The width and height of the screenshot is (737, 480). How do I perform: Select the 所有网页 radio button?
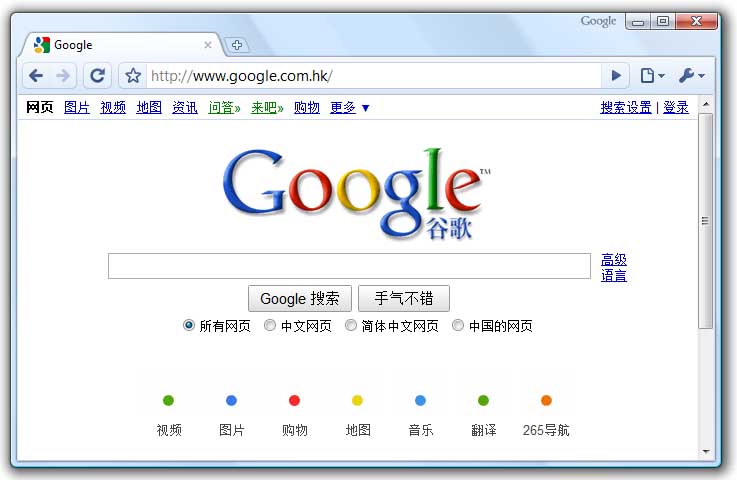(x=189, y=325)
